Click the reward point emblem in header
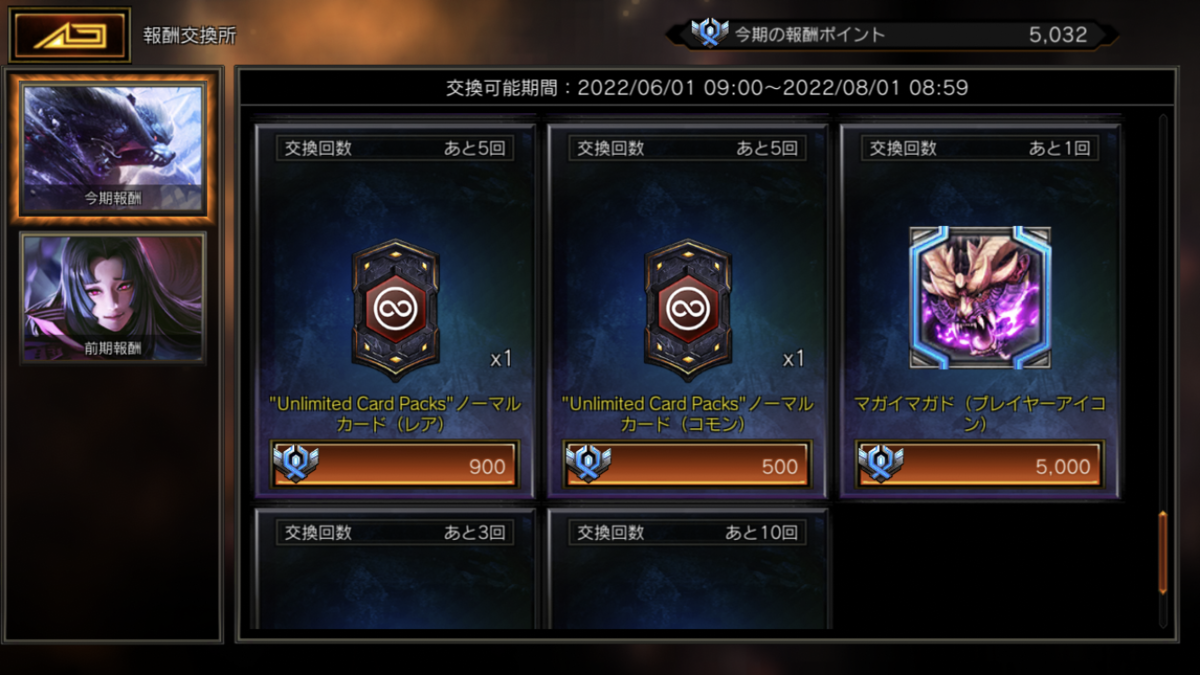This screenshot has height=675, width=1200. point(710,34)
